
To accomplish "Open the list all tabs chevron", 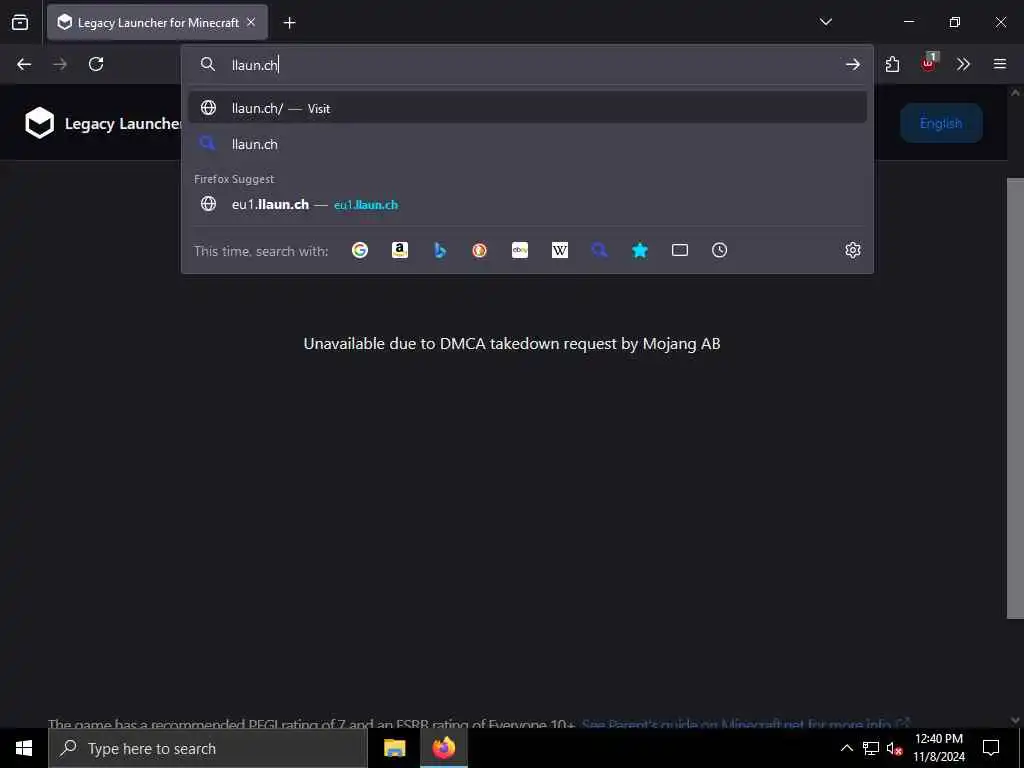I will (825, 22).
